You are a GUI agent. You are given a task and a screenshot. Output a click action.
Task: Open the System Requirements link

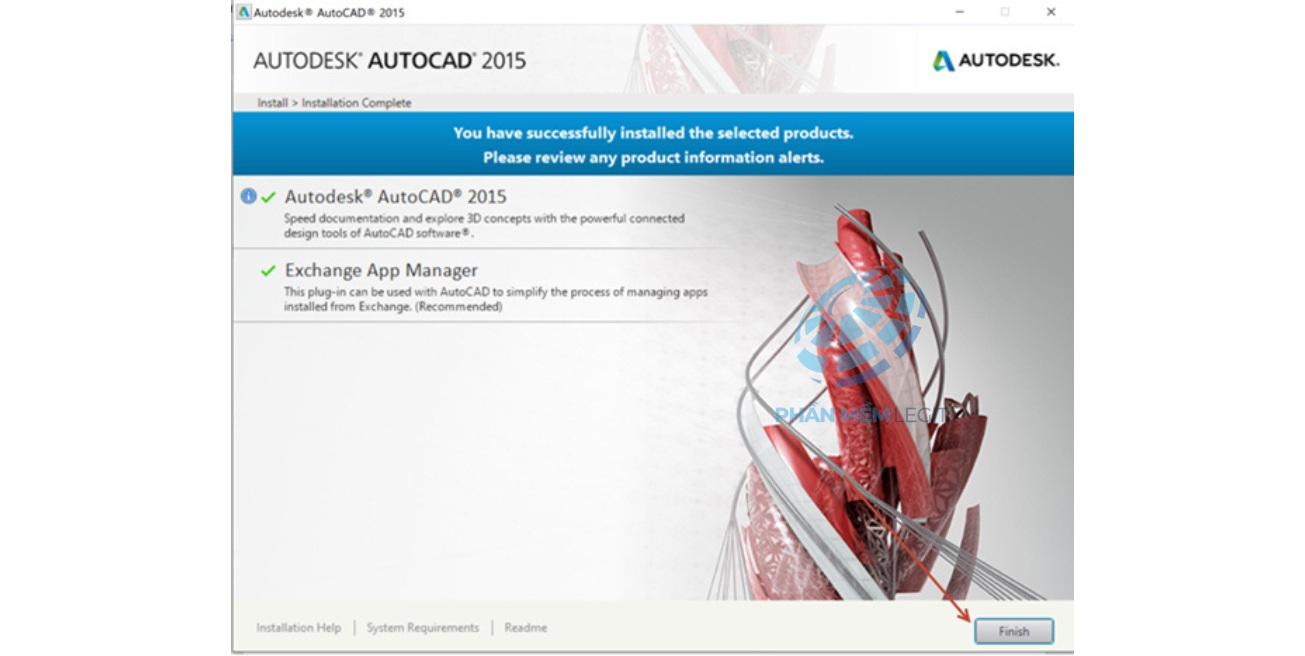(422, 628)
